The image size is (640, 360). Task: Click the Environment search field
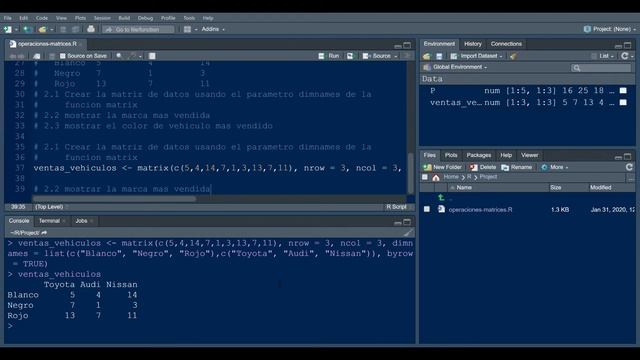[601, 67]
